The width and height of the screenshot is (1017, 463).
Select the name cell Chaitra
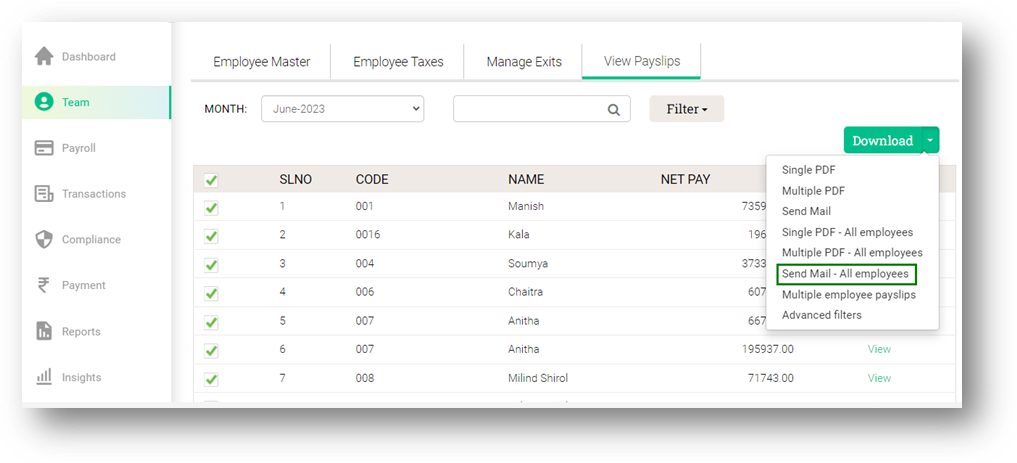tap(525, 292)
